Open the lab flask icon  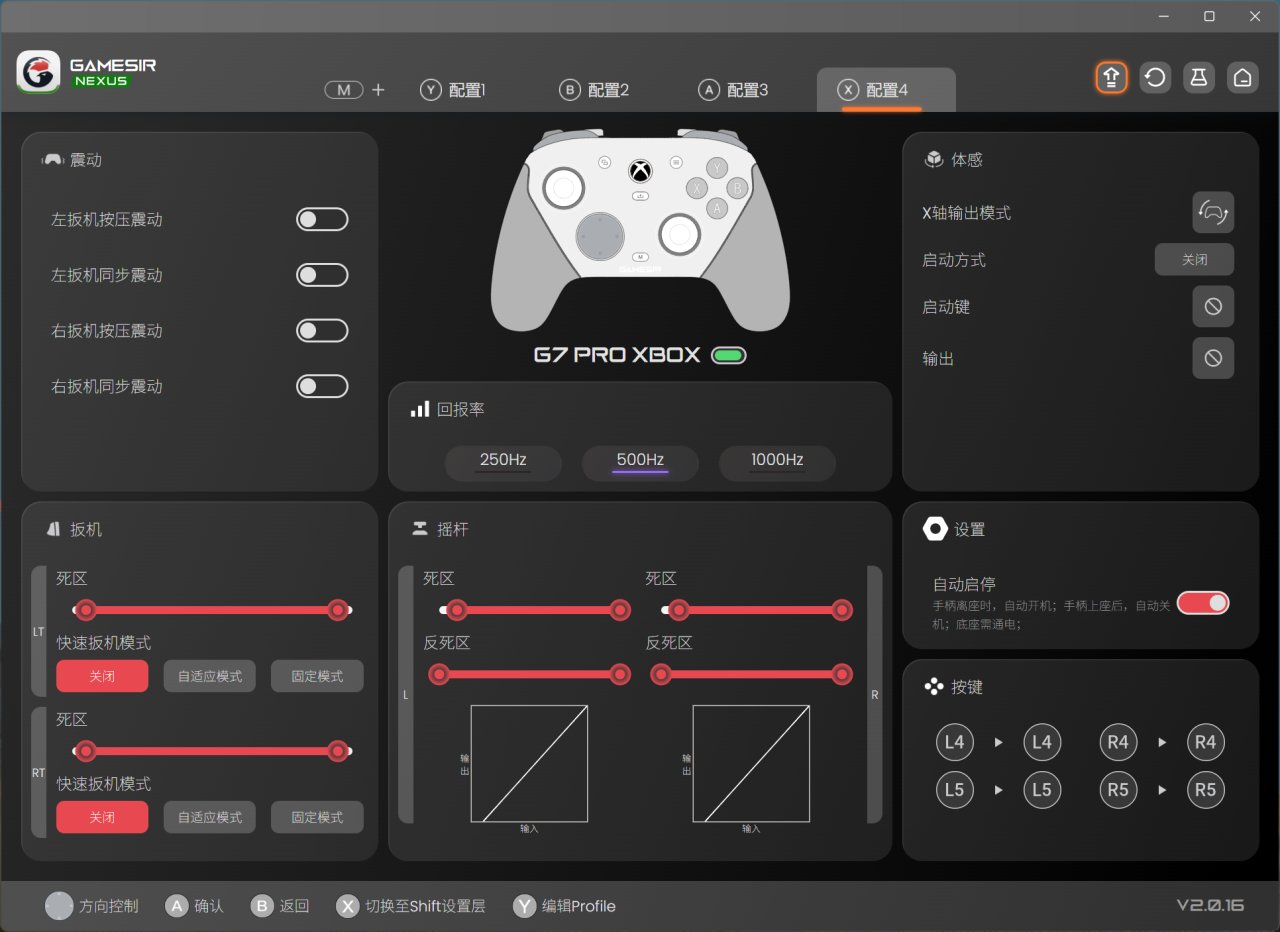[x=1199, y=77]
